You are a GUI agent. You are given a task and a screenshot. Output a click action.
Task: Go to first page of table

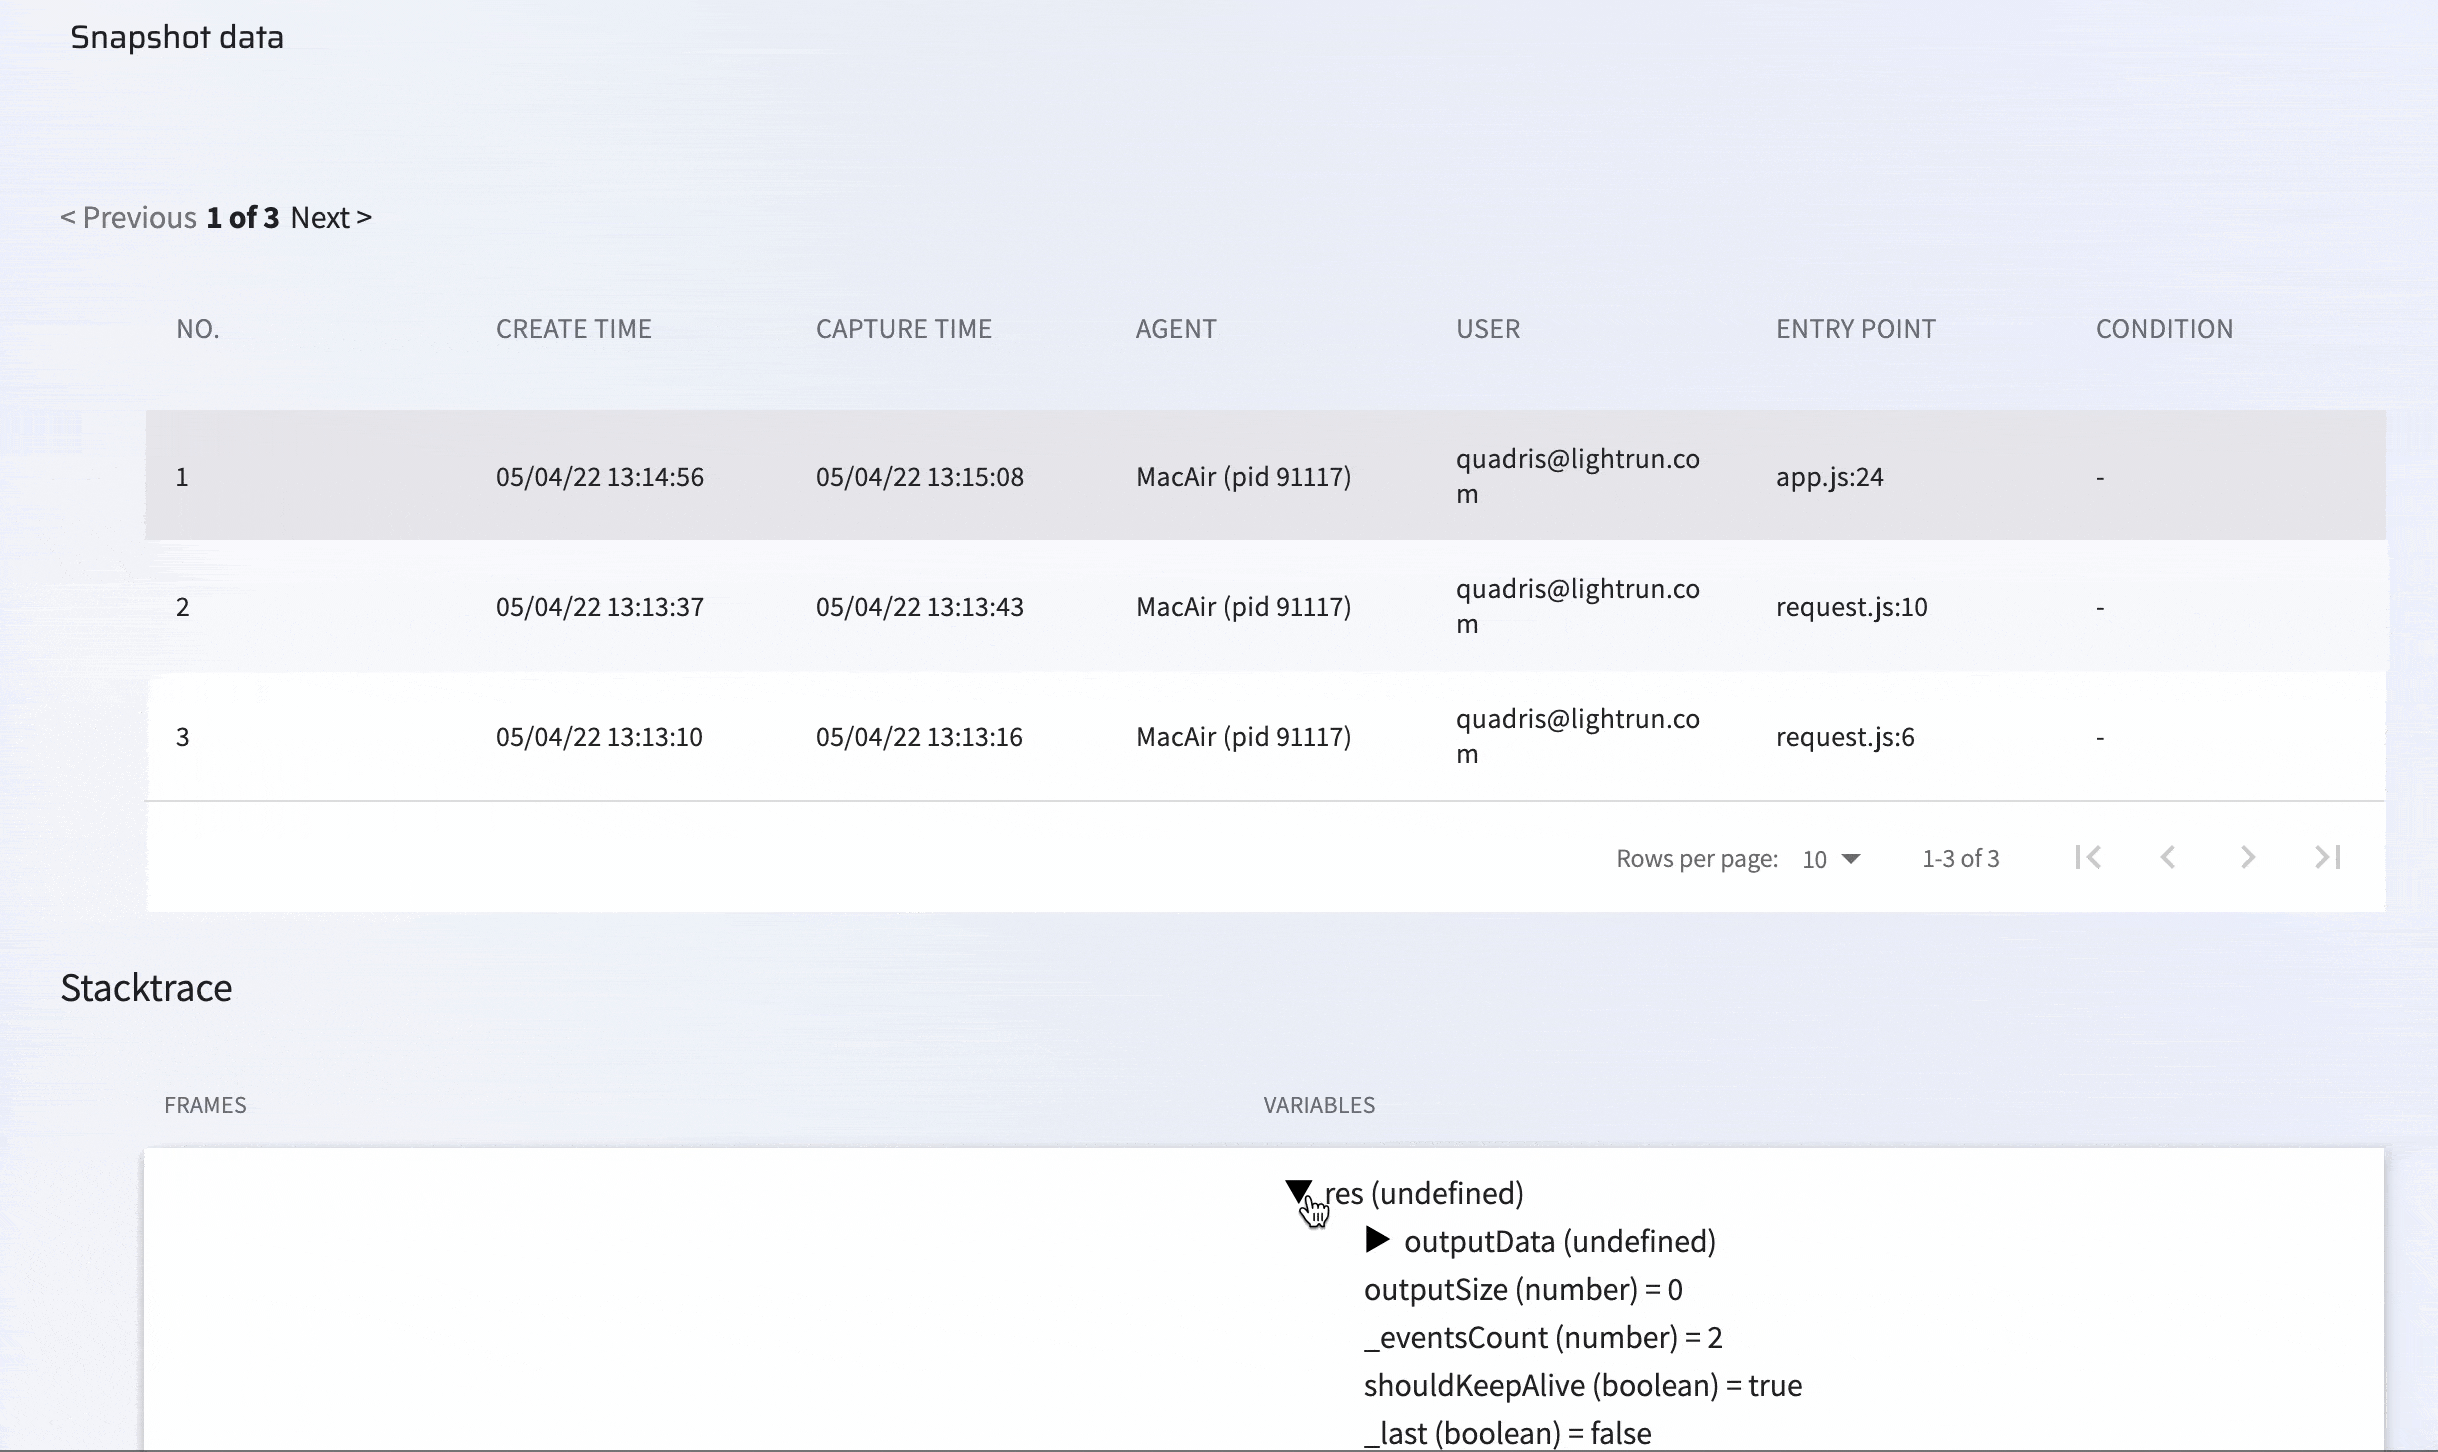coord(2088,857)
